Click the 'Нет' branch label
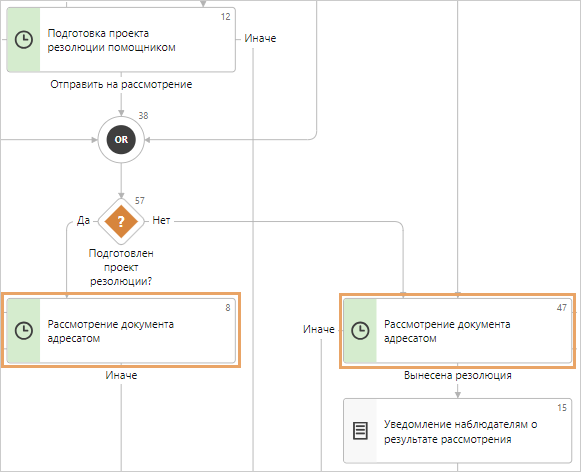The height and width of the screenshot is (472, 581). [x=161, y=220]
